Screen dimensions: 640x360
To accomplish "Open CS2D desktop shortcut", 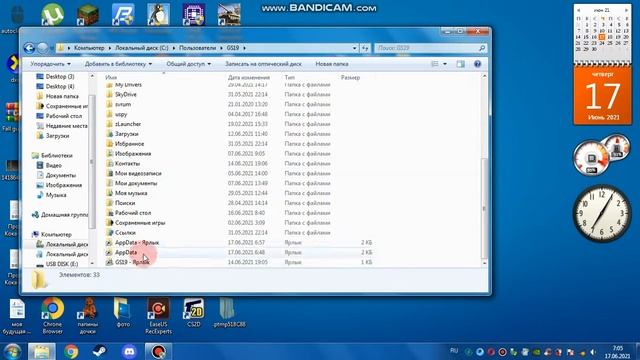I will pos(193,313).
